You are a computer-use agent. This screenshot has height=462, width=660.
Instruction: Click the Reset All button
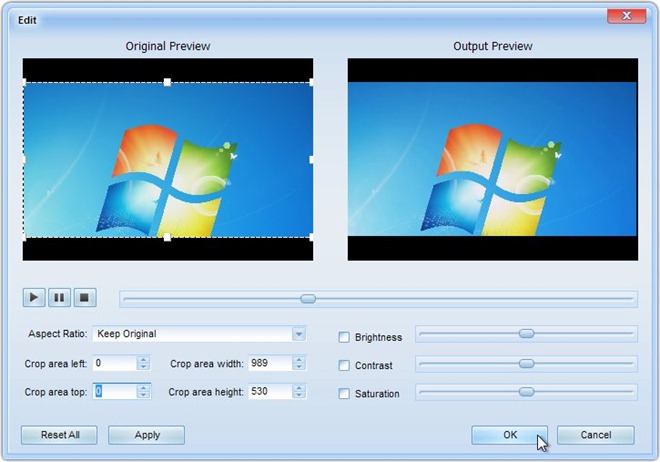60,435
